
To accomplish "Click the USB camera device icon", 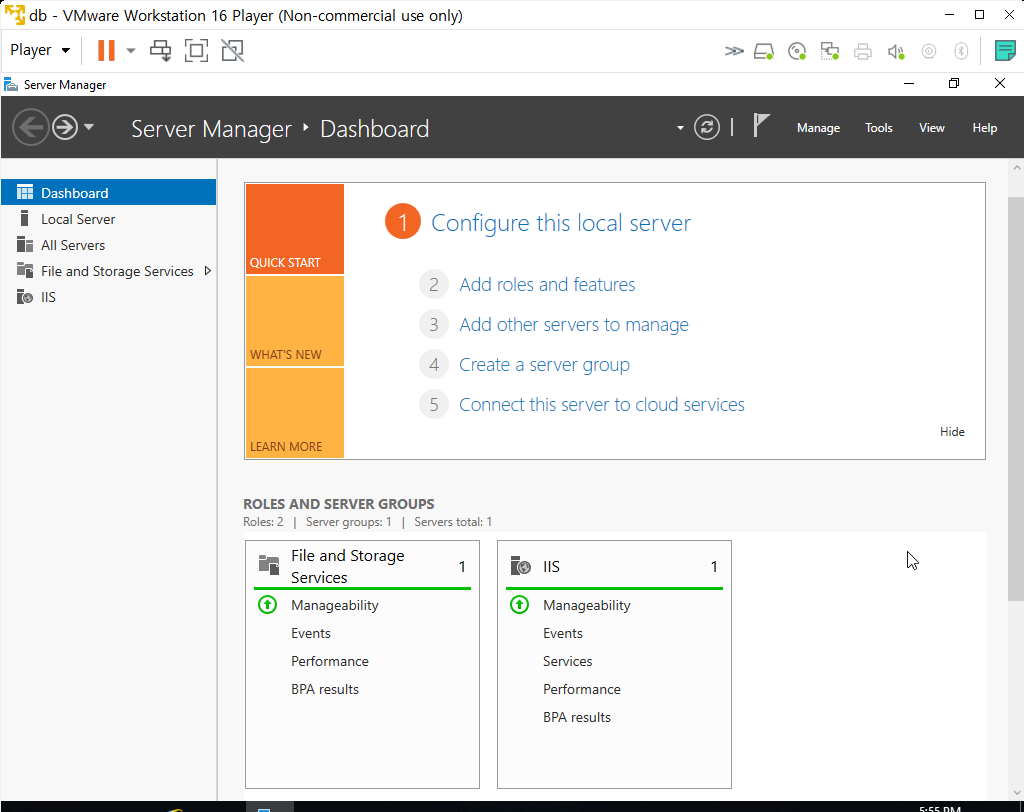I will coord(929,51).
